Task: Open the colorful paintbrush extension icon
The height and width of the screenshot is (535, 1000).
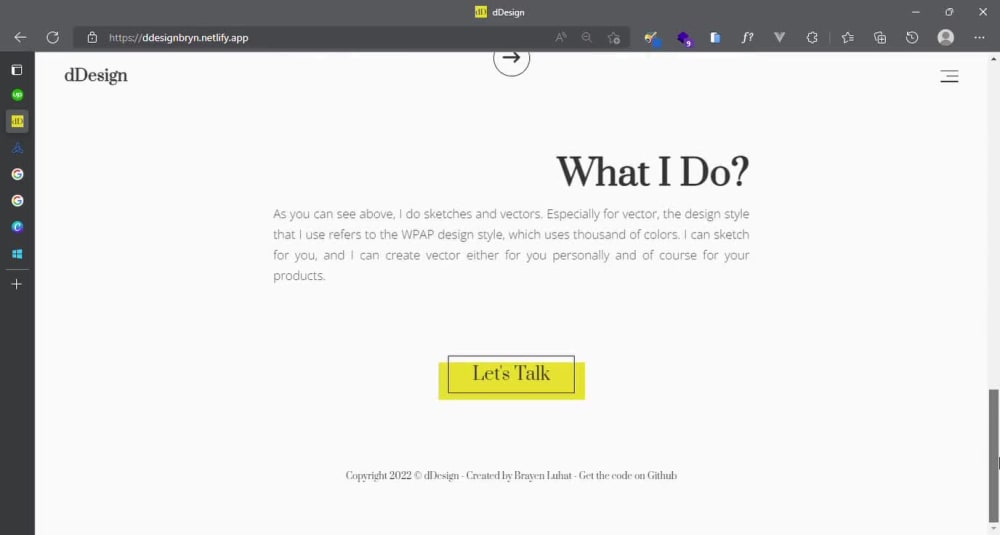Action: (x=651, y=38)
